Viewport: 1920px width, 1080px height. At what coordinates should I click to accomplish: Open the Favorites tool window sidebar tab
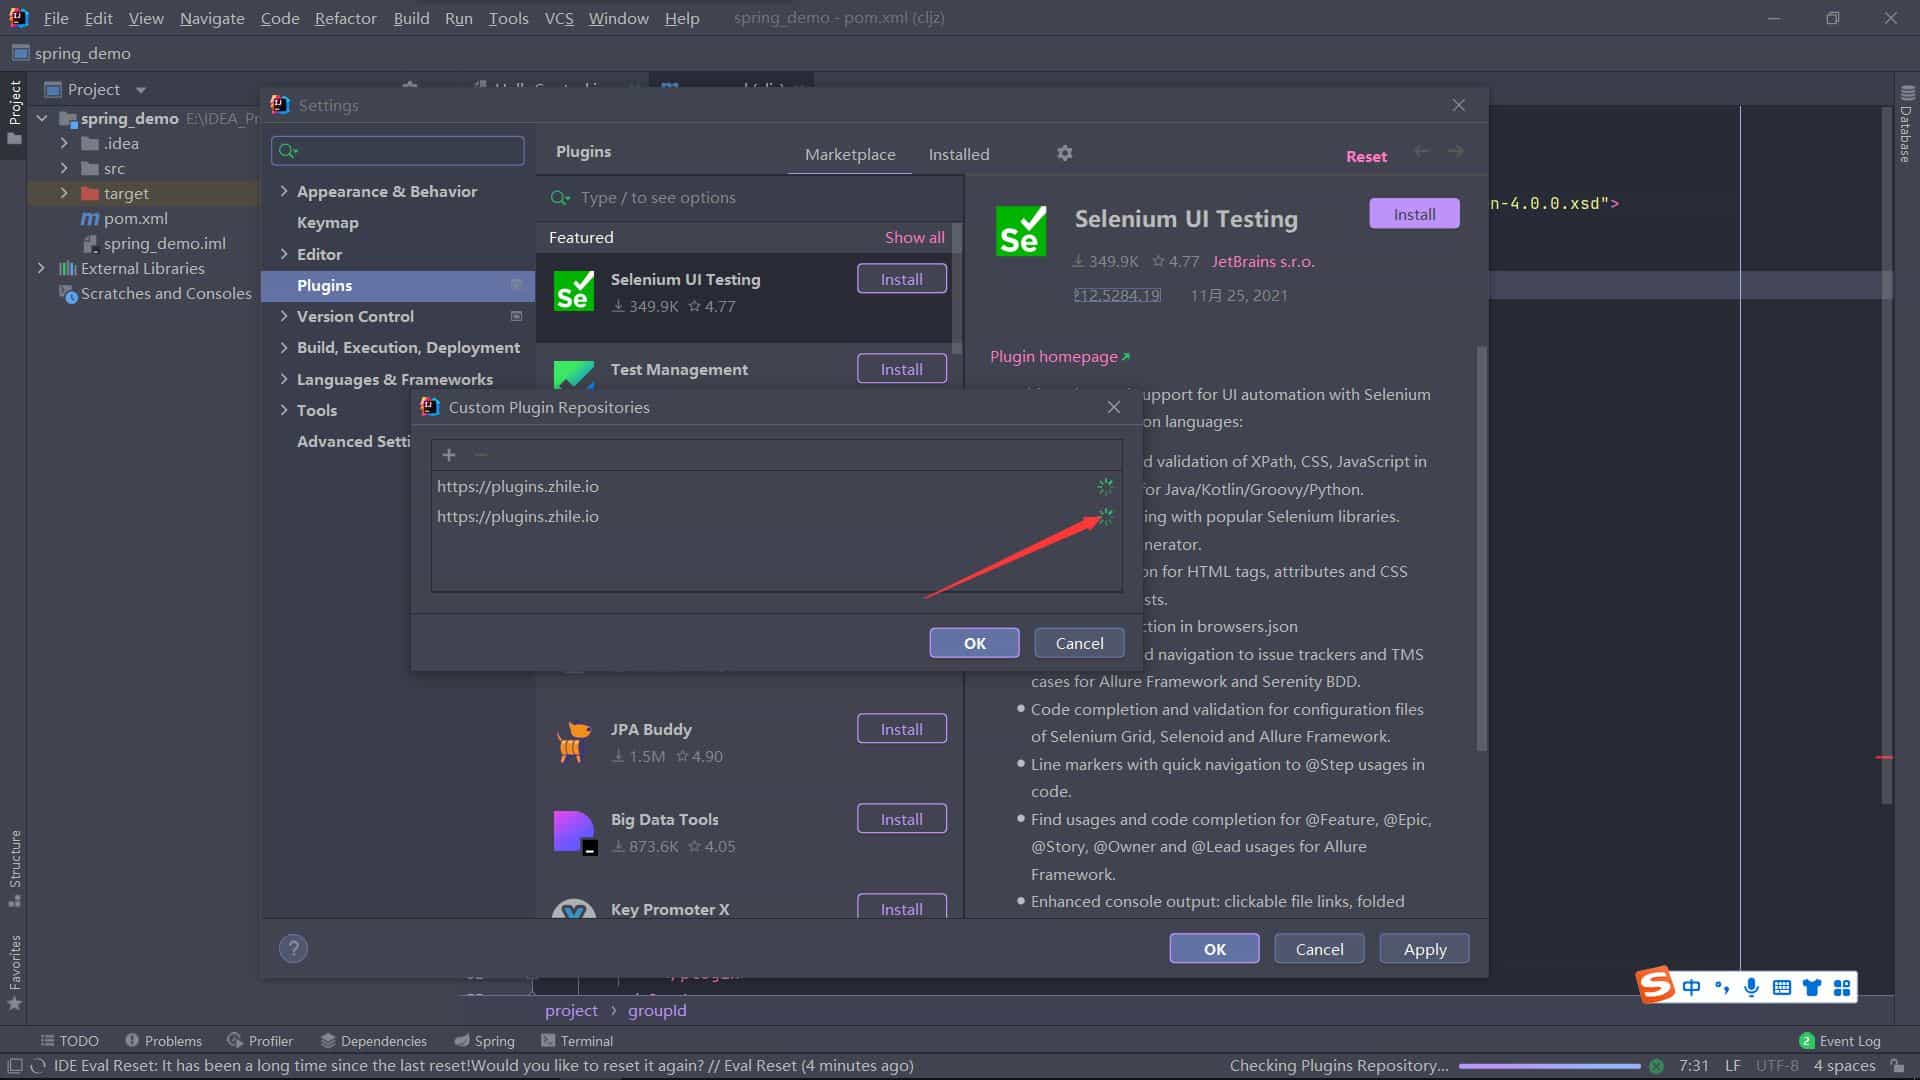(x=14, y=971)
